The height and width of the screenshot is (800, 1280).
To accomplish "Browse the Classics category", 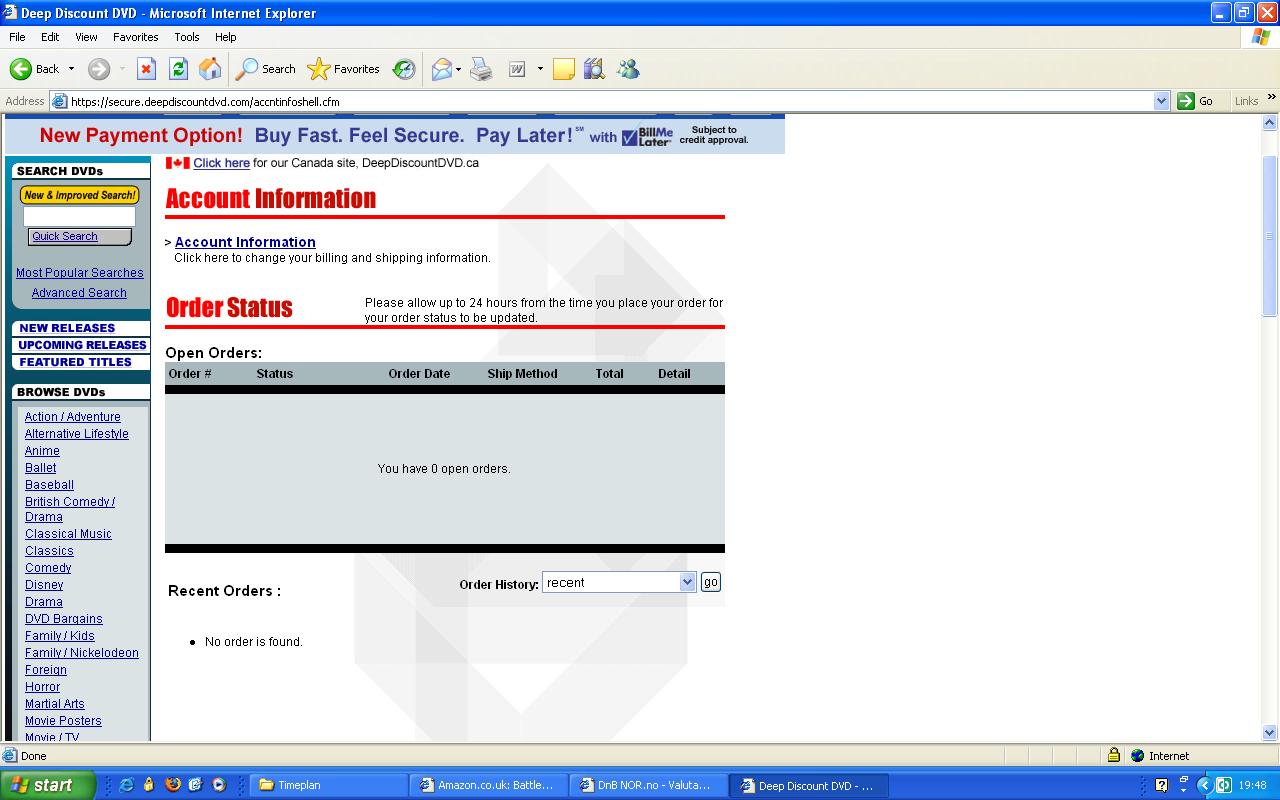I will click(49, 551).
